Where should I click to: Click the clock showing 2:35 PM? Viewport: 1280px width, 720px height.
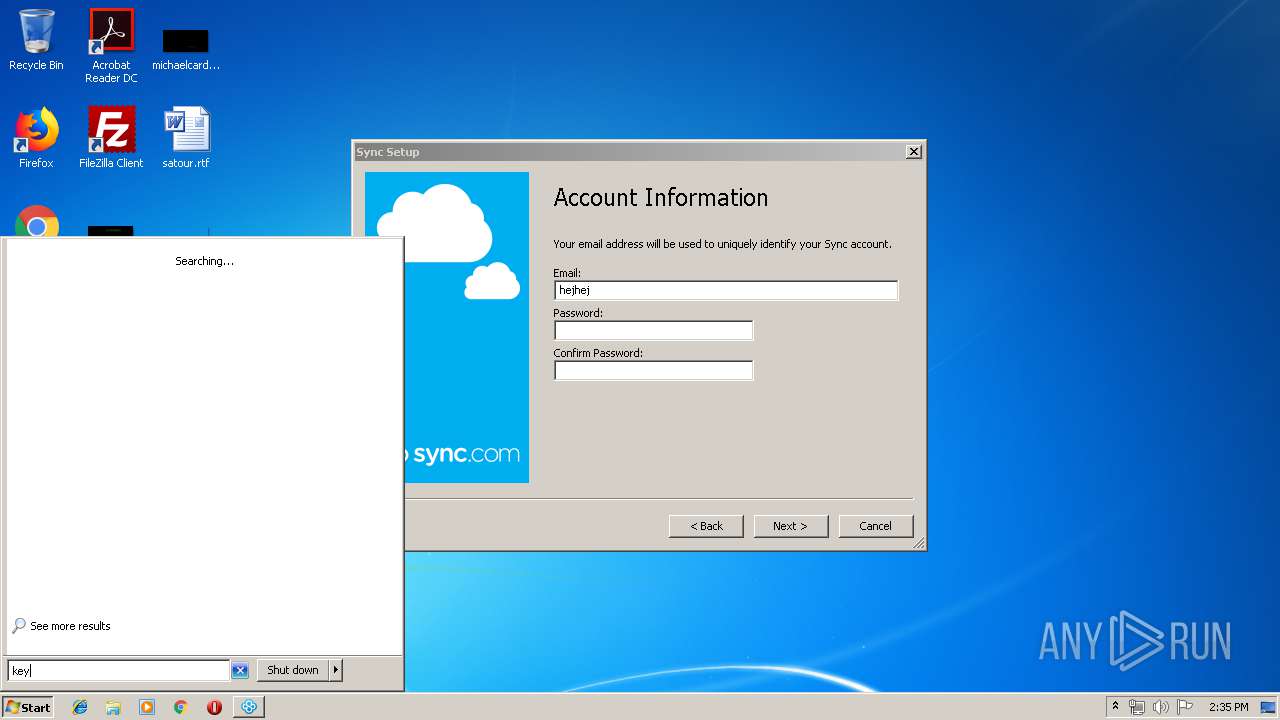pos(1228,707)
